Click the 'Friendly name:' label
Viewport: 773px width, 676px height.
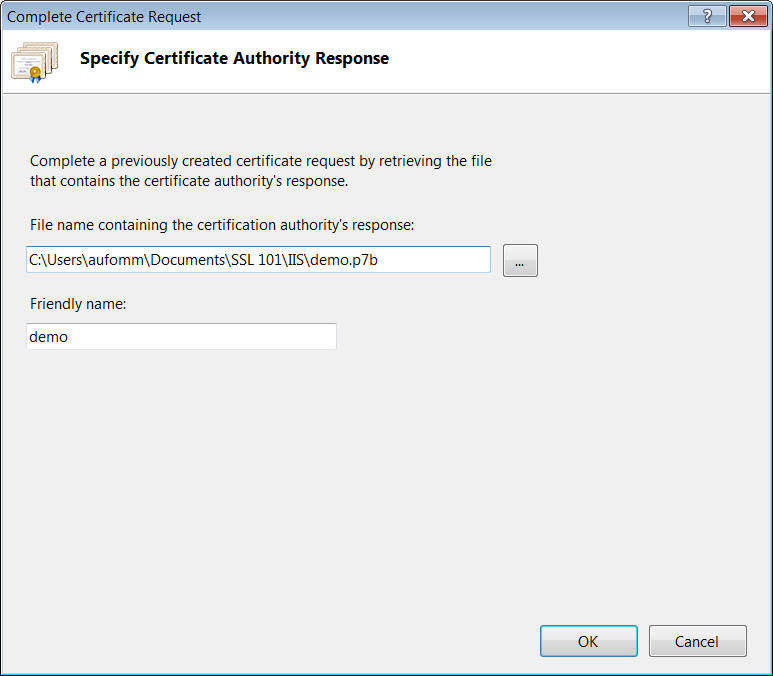click(78, 304)
